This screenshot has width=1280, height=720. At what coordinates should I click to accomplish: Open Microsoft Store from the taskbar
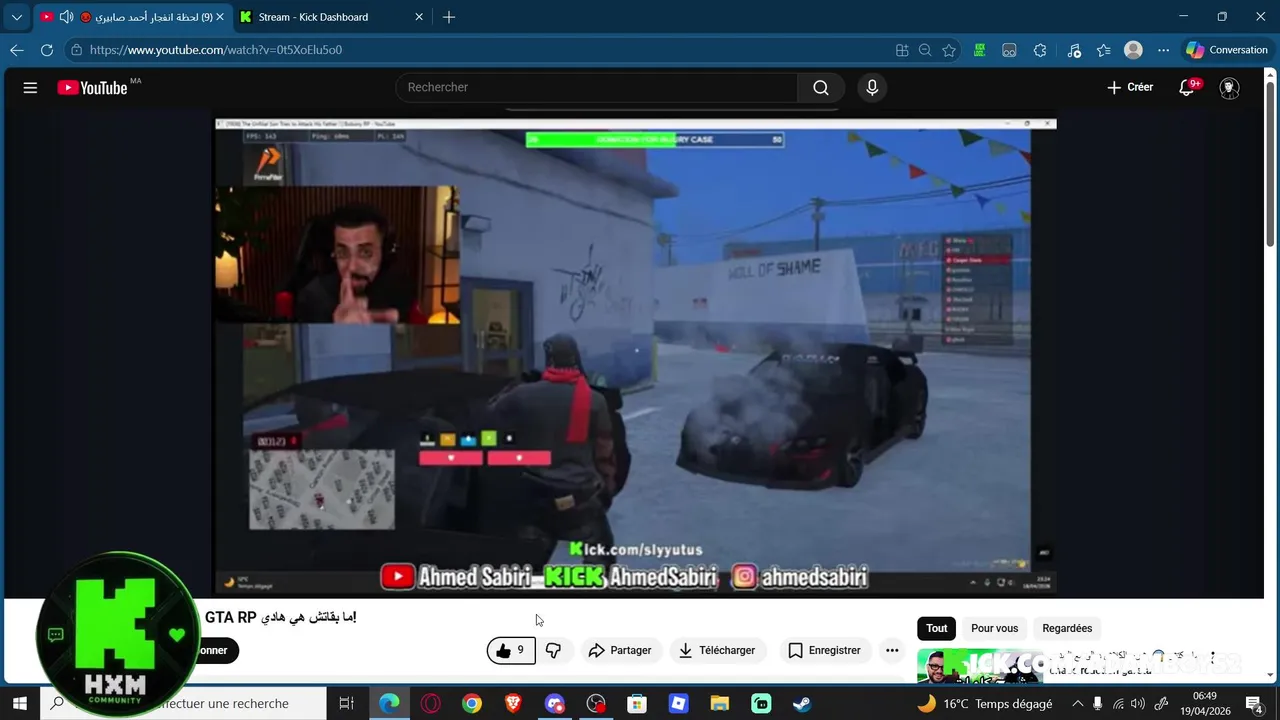point(637,704)
